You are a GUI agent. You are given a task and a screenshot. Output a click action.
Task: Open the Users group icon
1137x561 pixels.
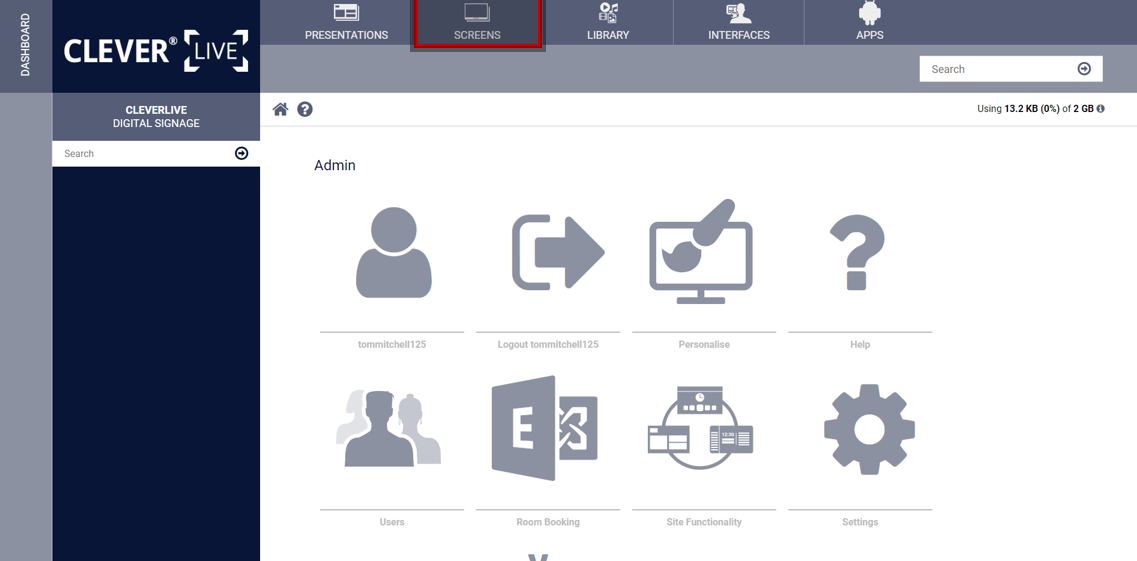[389, 428]
